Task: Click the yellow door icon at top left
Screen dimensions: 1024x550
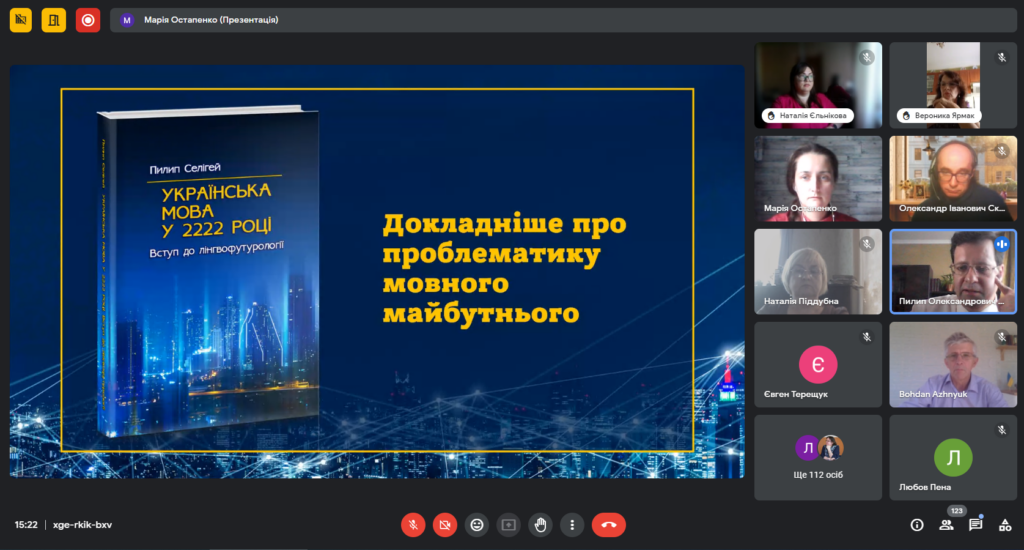Action: tap(54, 20)
